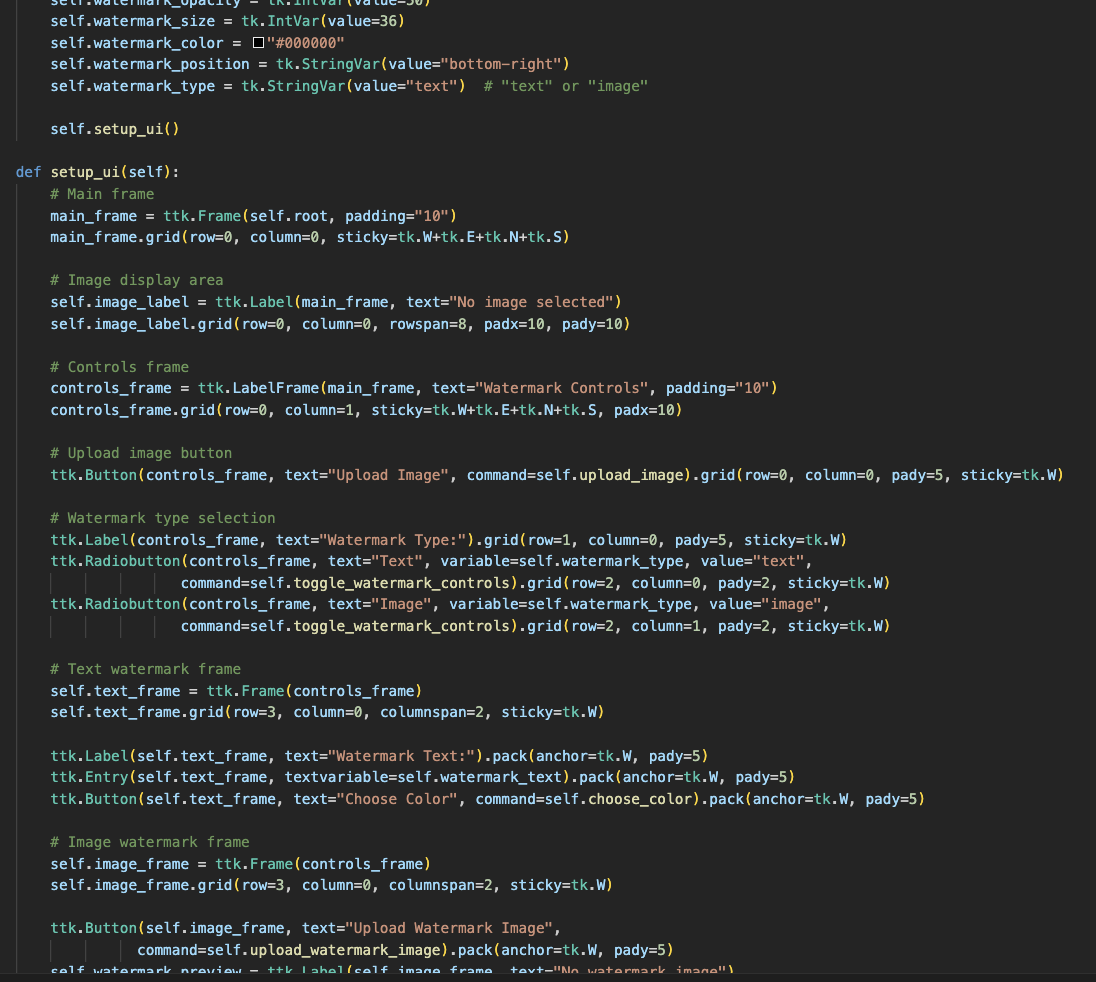Click the 'self.setup_ui()' call line

(x=115, y=129)
